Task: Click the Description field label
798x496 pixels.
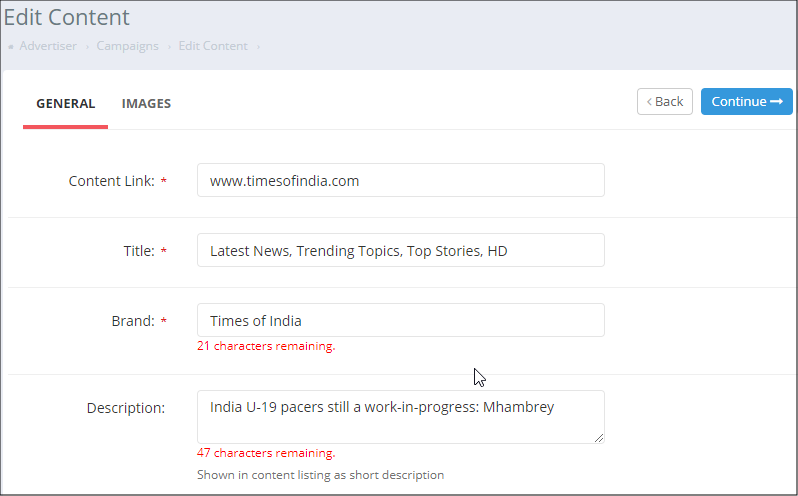Action: (x=125, y=408)
